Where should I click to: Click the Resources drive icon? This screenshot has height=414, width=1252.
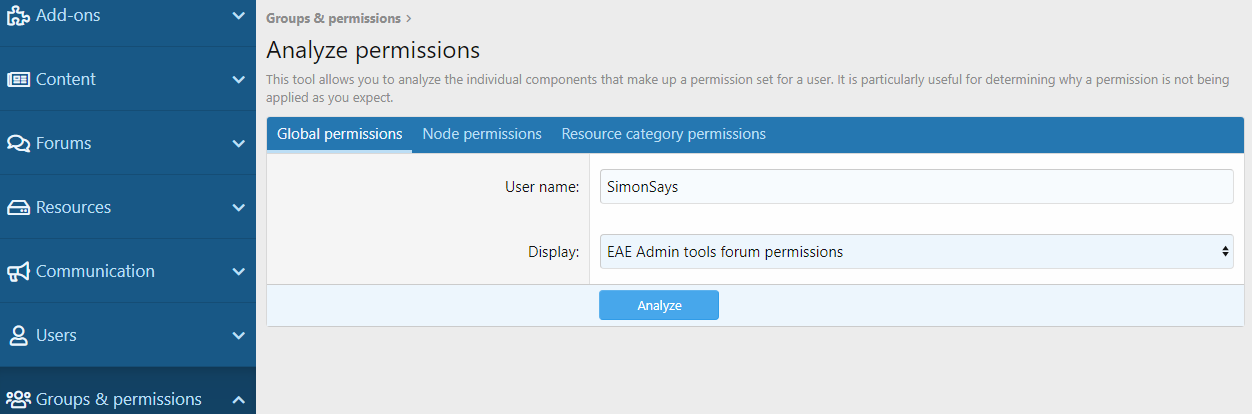click(x=18, y=208)
